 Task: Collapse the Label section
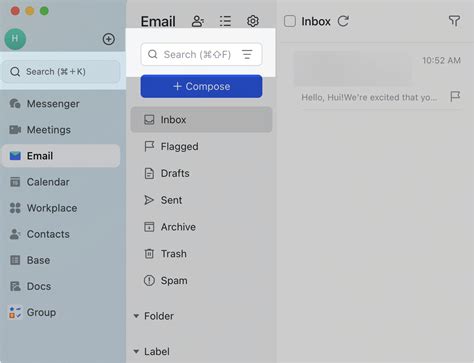(136, 351)
